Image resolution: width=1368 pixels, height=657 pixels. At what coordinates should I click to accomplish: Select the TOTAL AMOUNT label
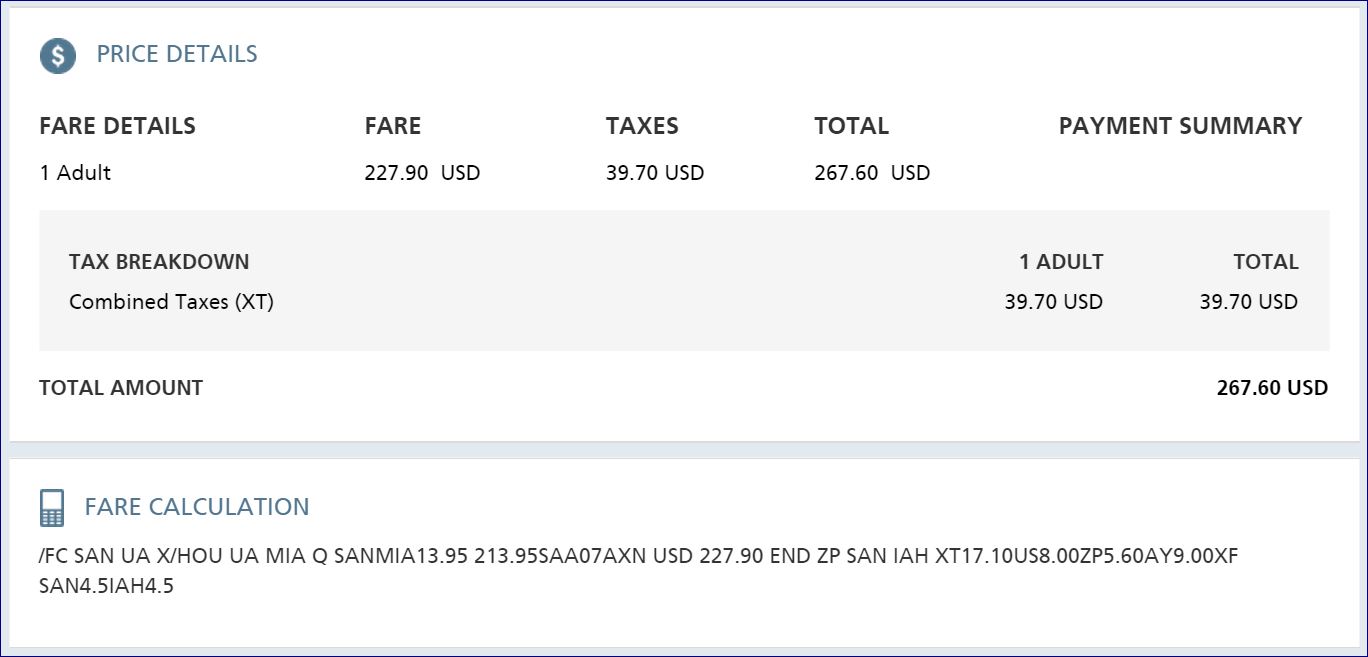[121, 388]
